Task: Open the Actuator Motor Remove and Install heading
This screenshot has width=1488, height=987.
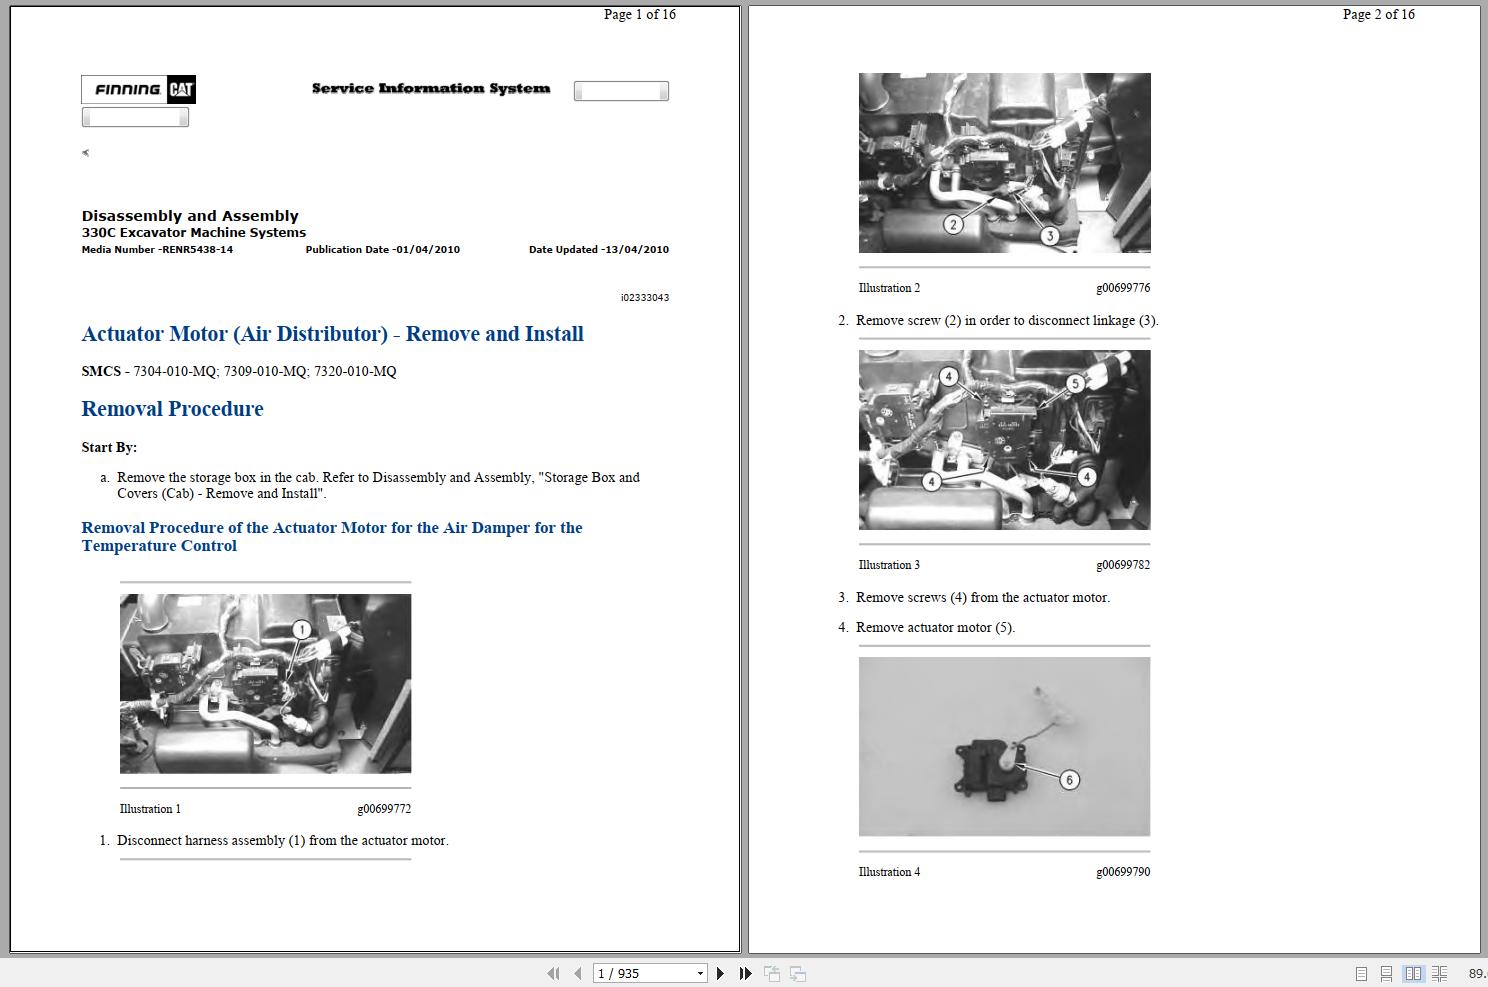Action: pyautogui.click(x=332, y=333)
